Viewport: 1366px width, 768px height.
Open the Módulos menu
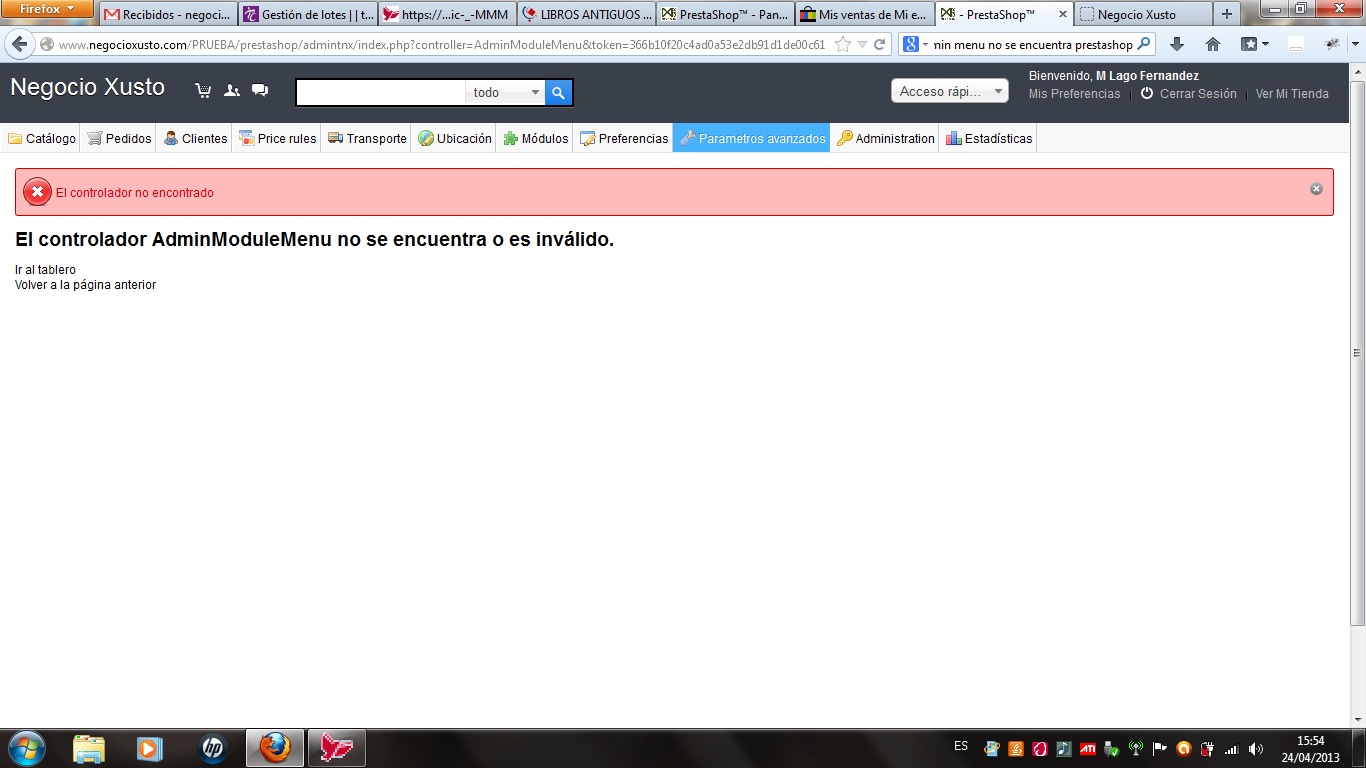[535, 139]
